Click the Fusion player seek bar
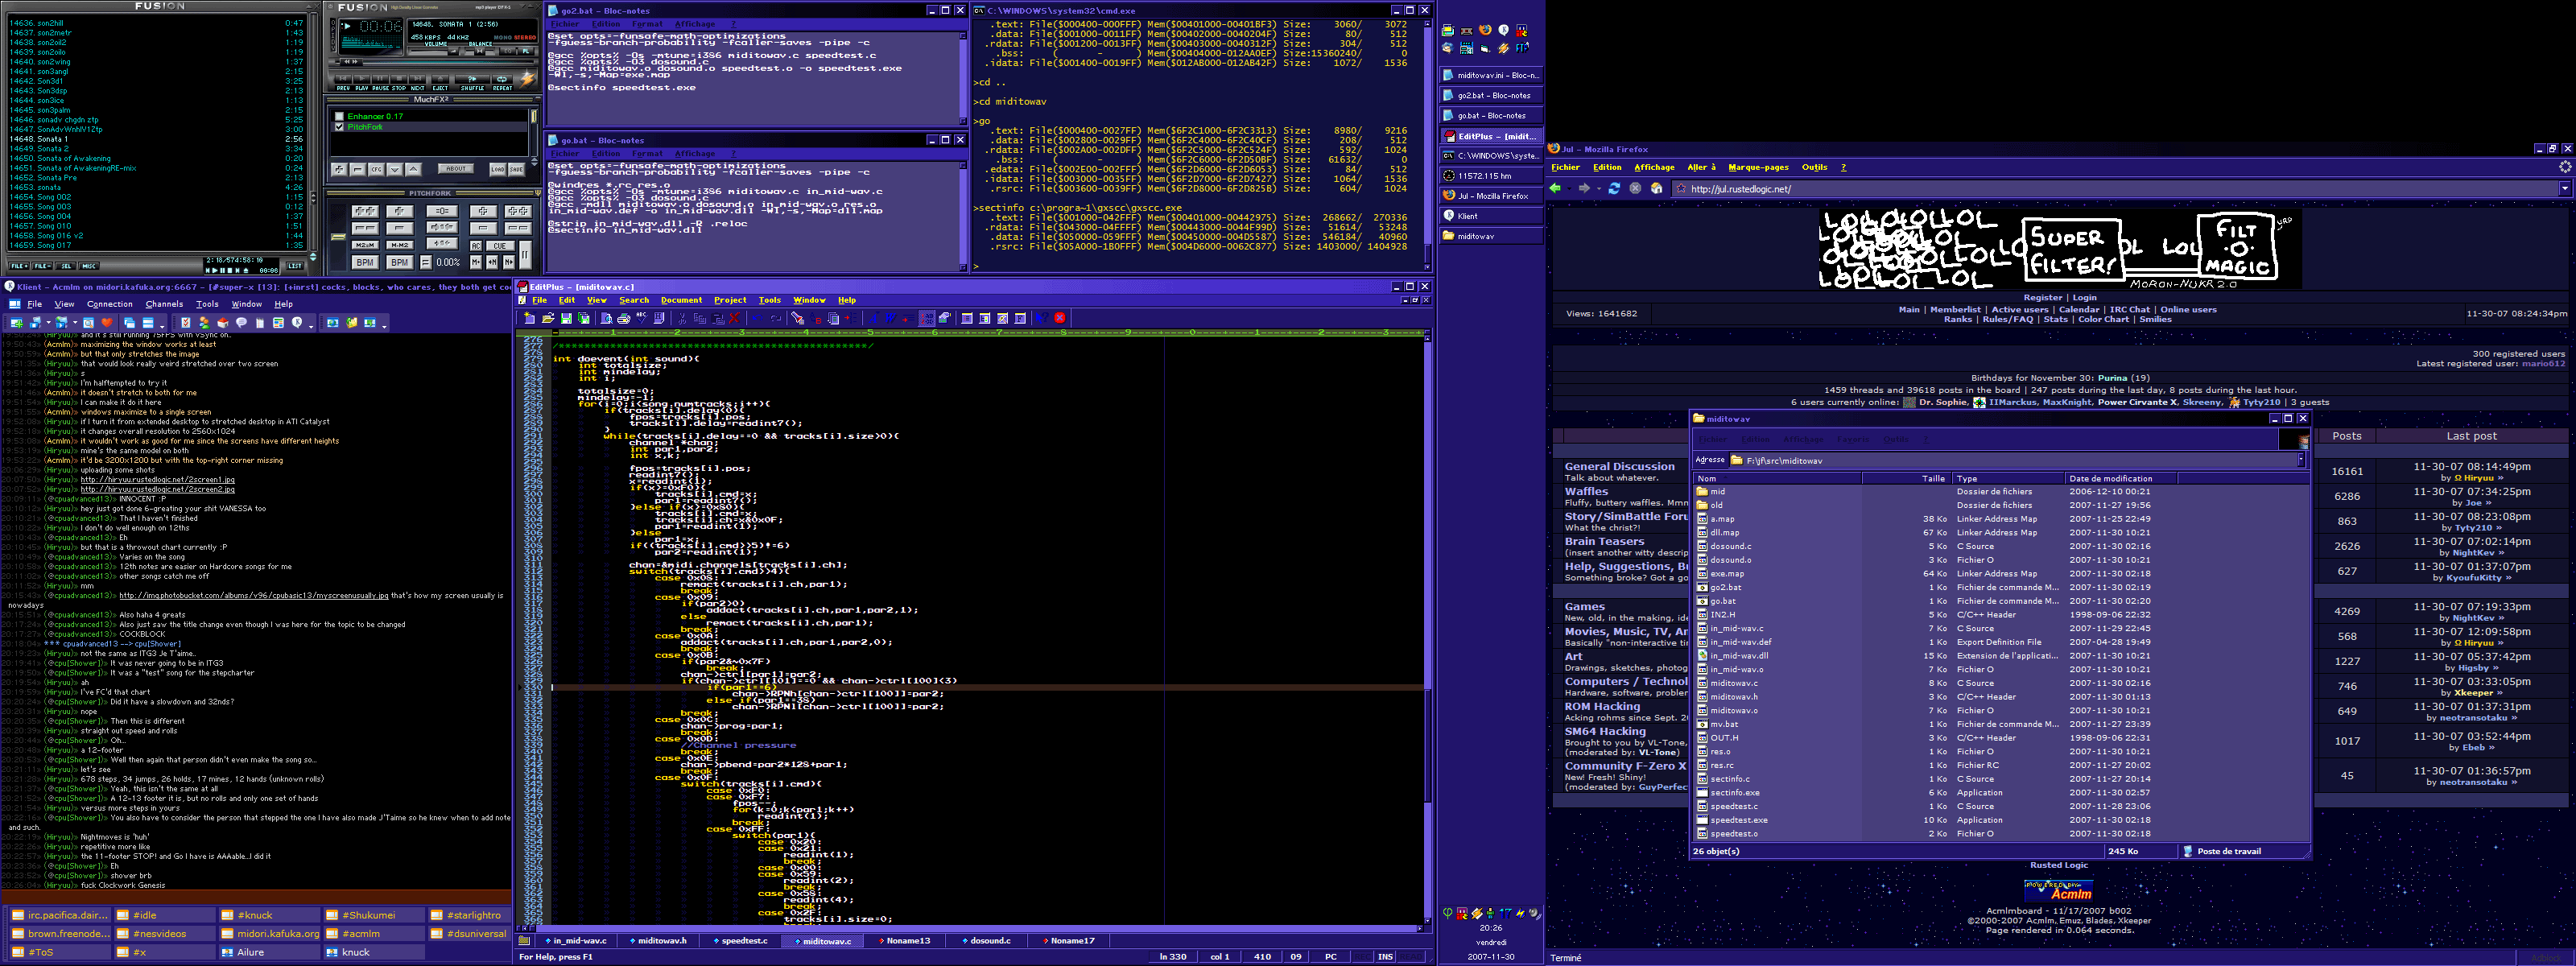The image size is (2576, 966). (x=445, y=62)
